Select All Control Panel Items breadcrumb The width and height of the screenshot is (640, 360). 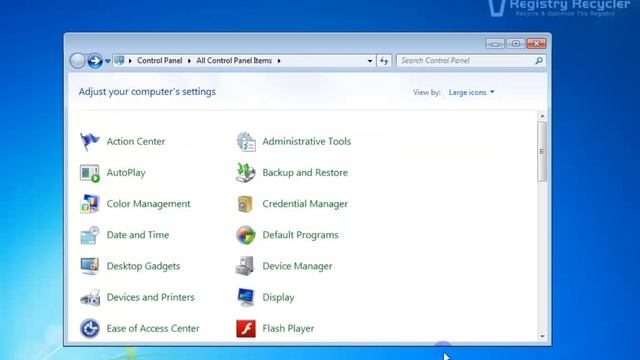(x=234, y=60)
